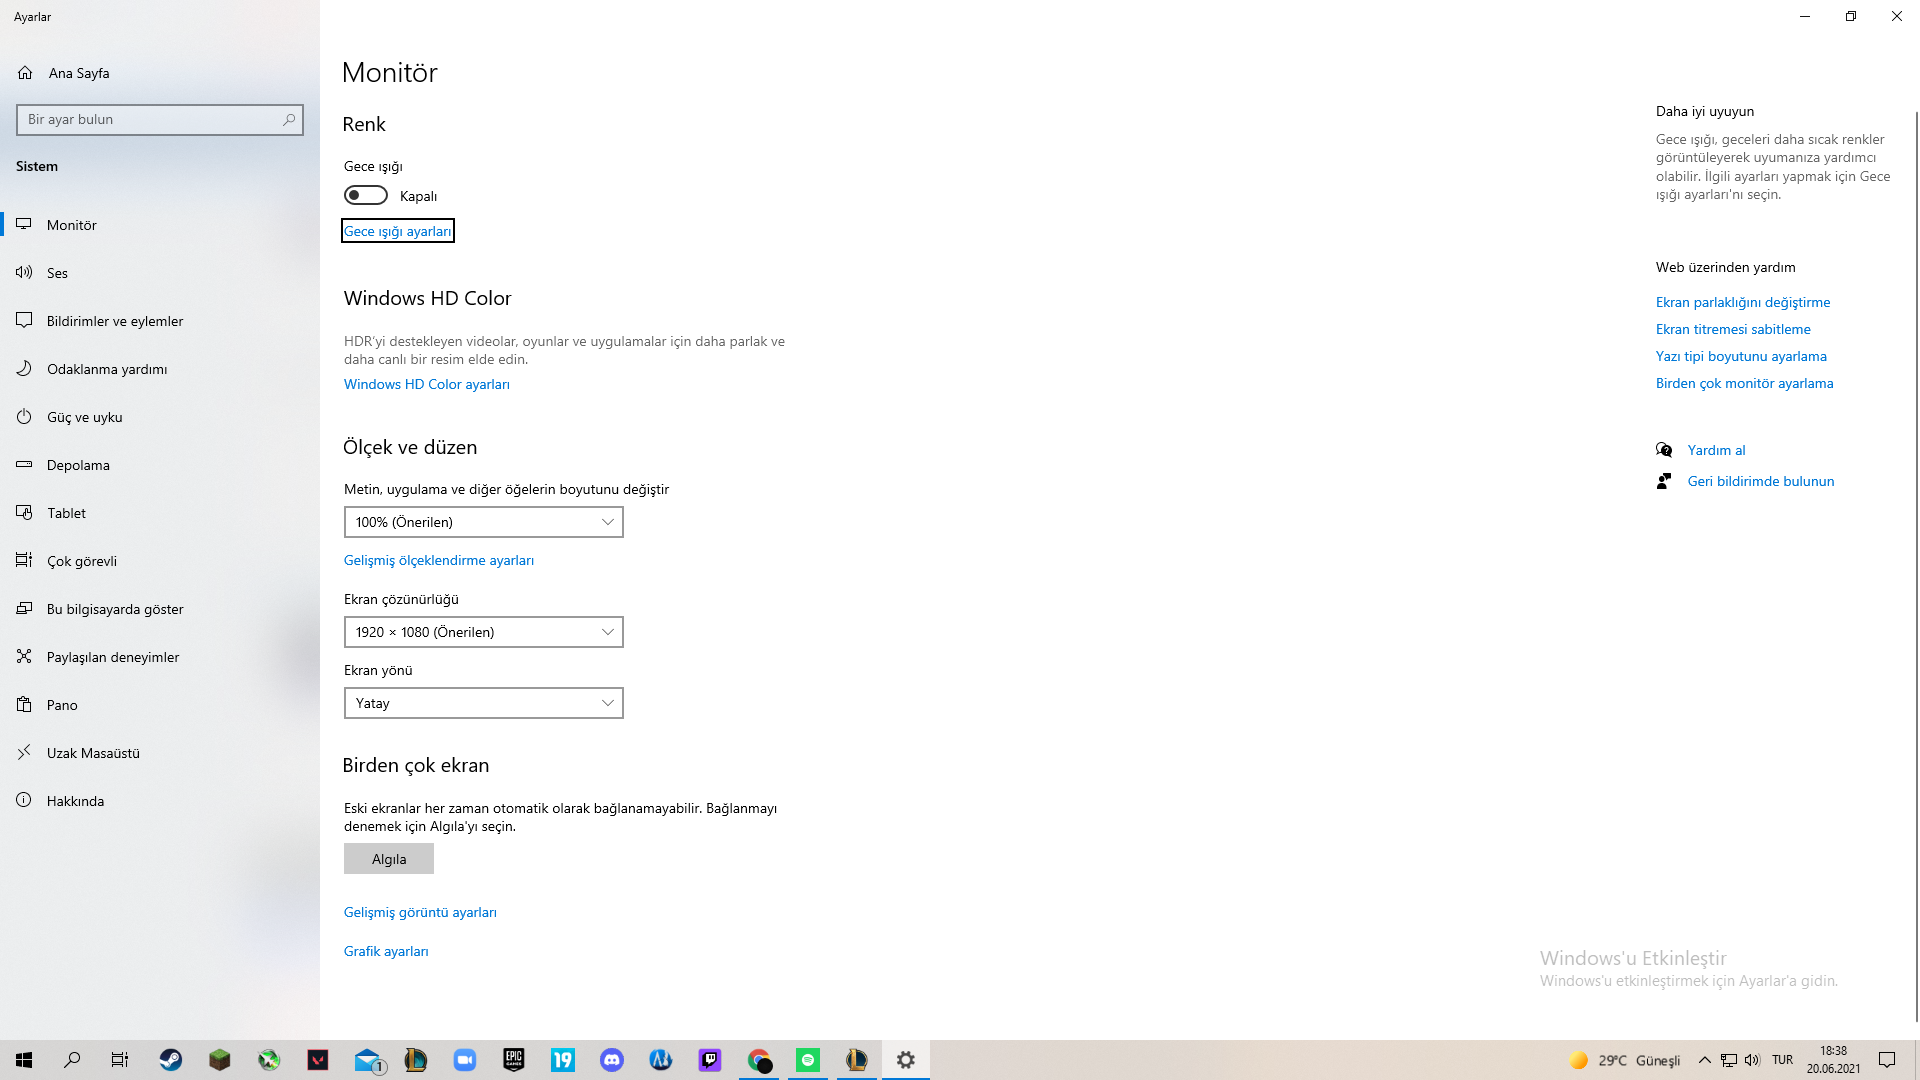Viewport: 1920px width, 1080px height.
Task: Start Valorant from the taskbar
Action: tap(317, 1060)
